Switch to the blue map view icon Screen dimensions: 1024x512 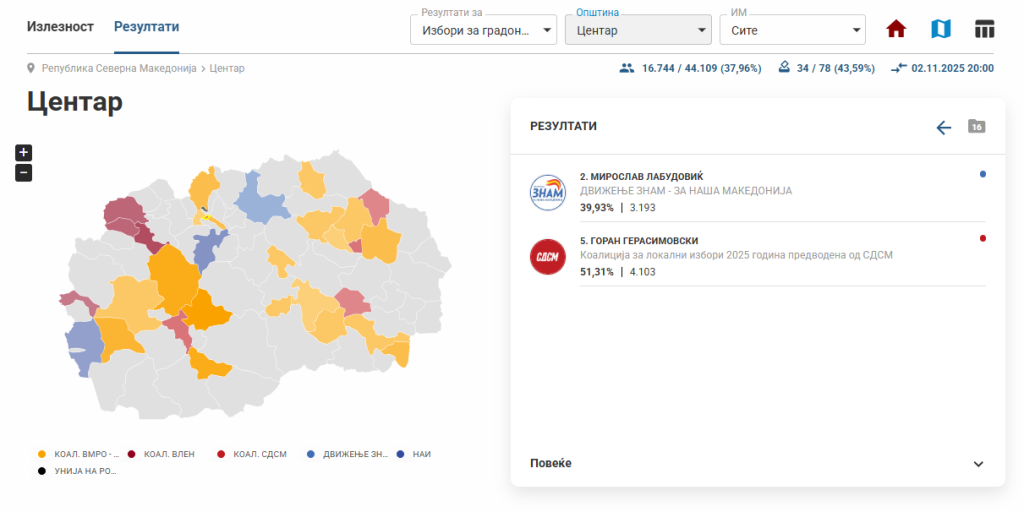click(x=940, y=29)
